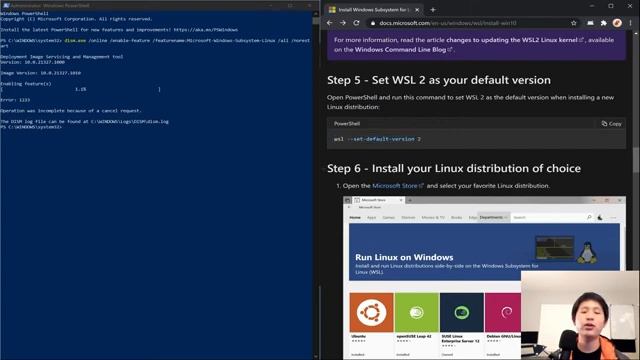
Task: Copy the wsl set-default-version command
Action: point(611,124)
